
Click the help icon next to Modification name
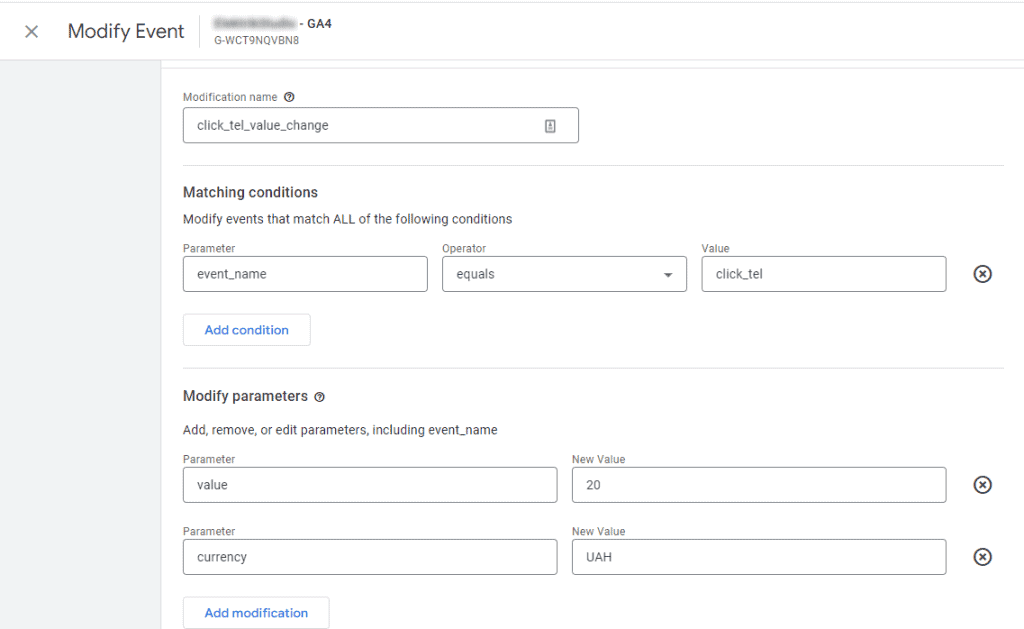point(289,96)
